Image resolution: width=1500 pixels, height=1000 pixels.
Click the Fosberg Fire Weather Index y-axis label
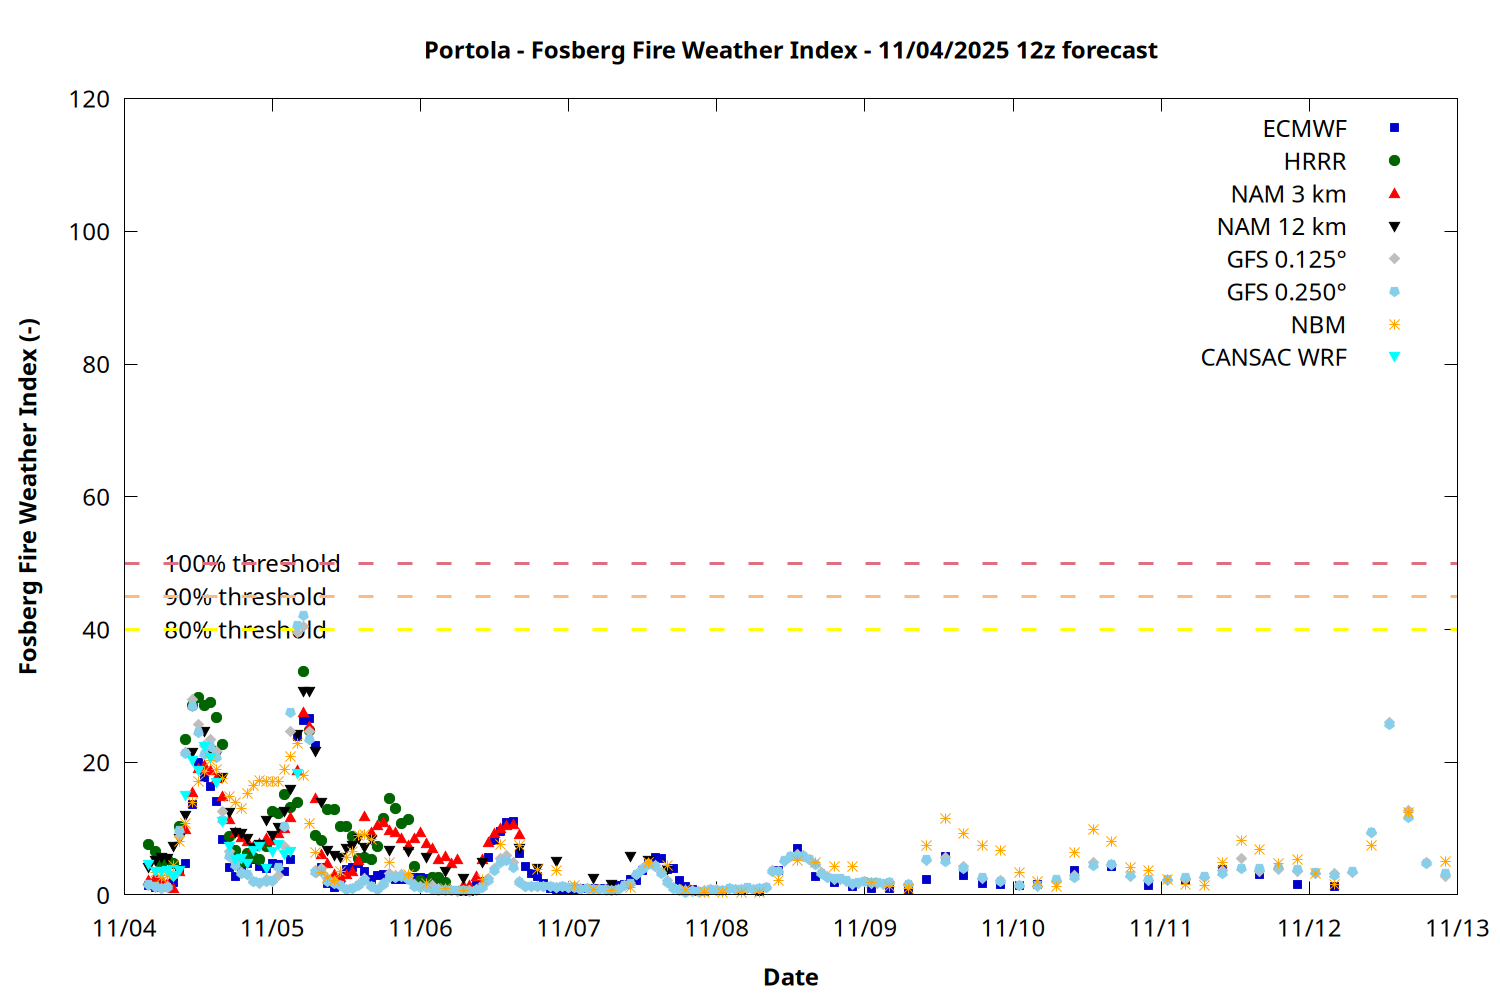coord(28,496)
